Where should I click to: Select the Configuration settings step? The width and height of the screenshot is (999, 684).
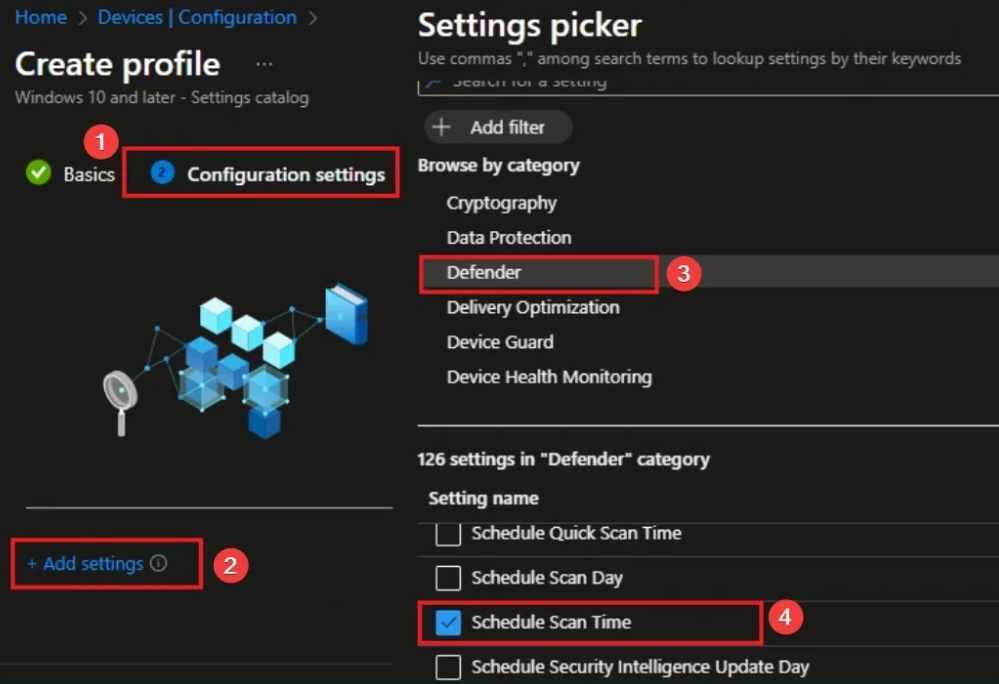(268, 174)
